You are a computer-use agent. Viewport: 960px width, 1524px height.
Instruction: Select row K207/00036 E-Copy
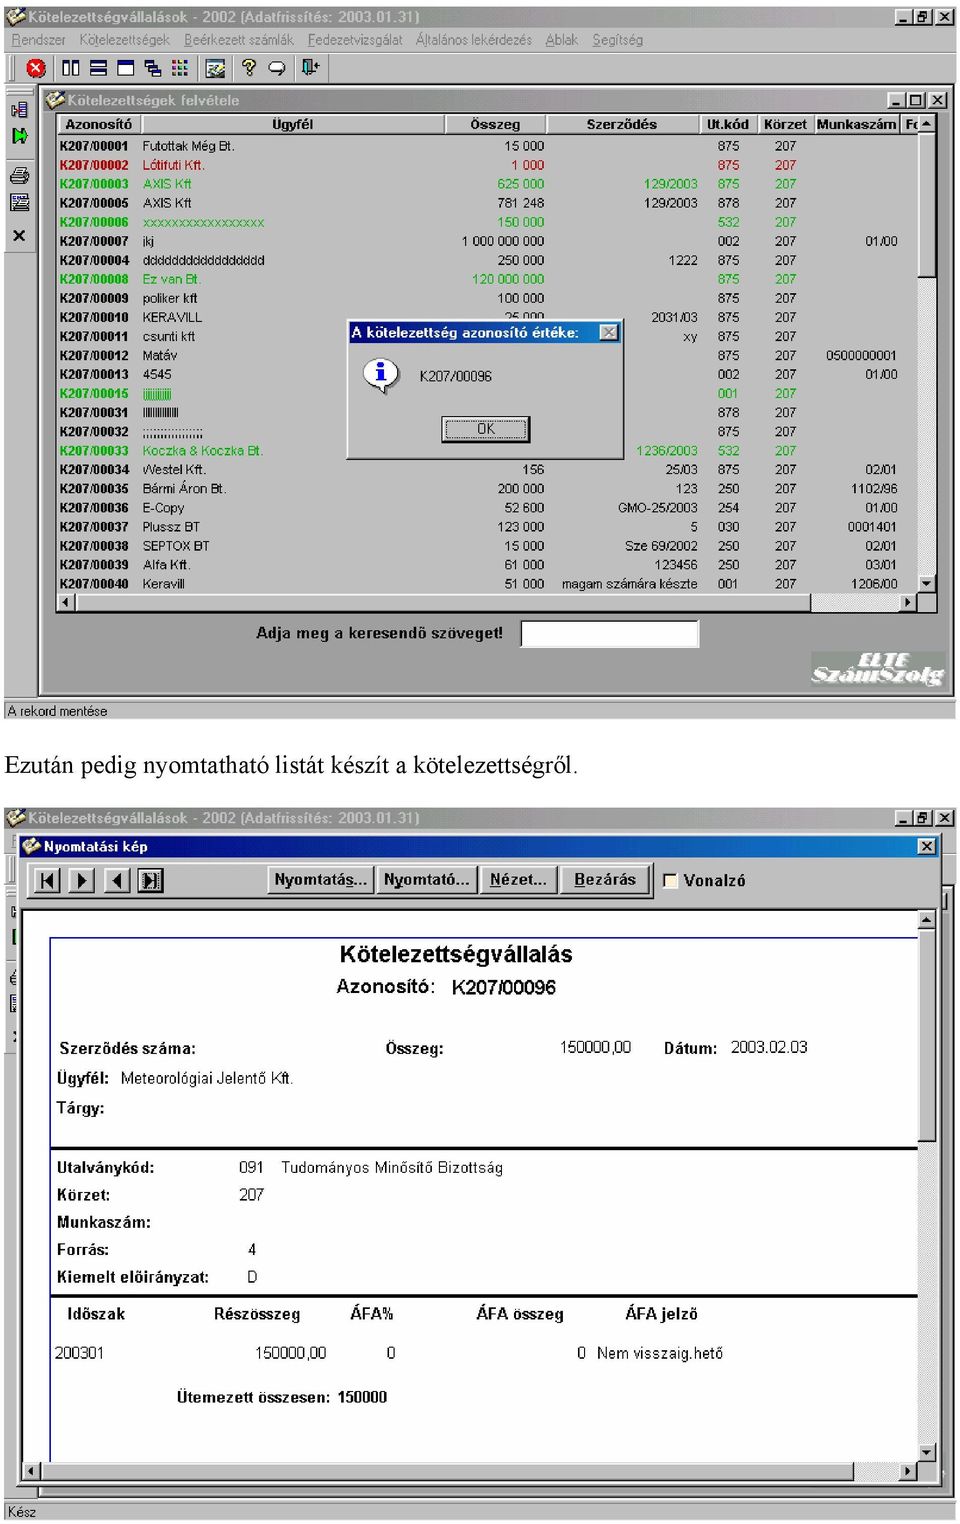[x=488, y=508]
